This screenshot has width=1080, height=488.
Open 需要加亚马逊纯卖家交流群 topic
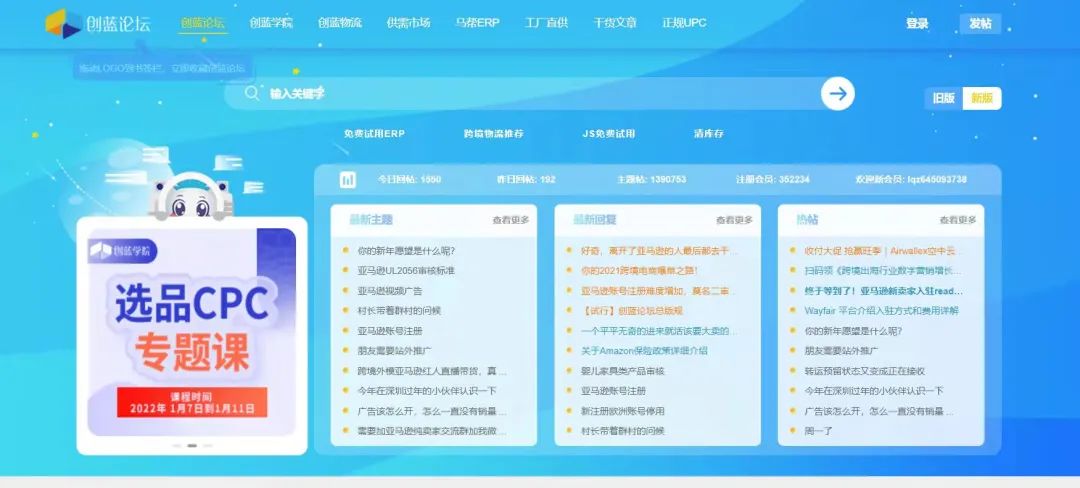(x=432, y=431)
